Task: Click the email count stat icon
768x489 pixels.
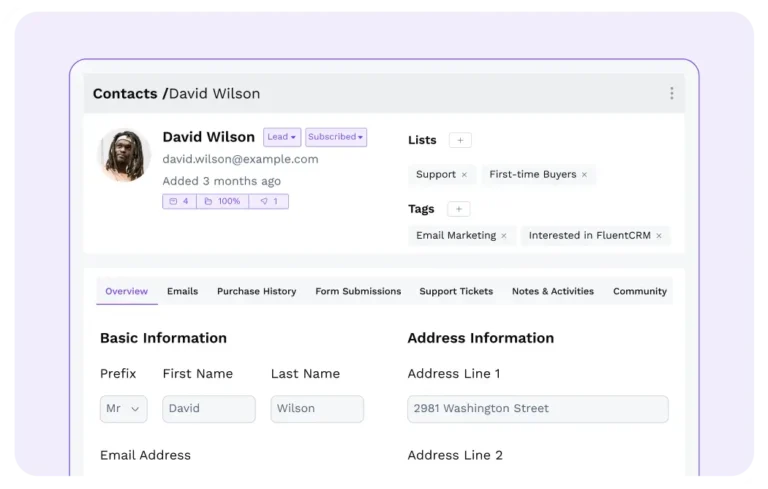Action: [x=173, y=201]
